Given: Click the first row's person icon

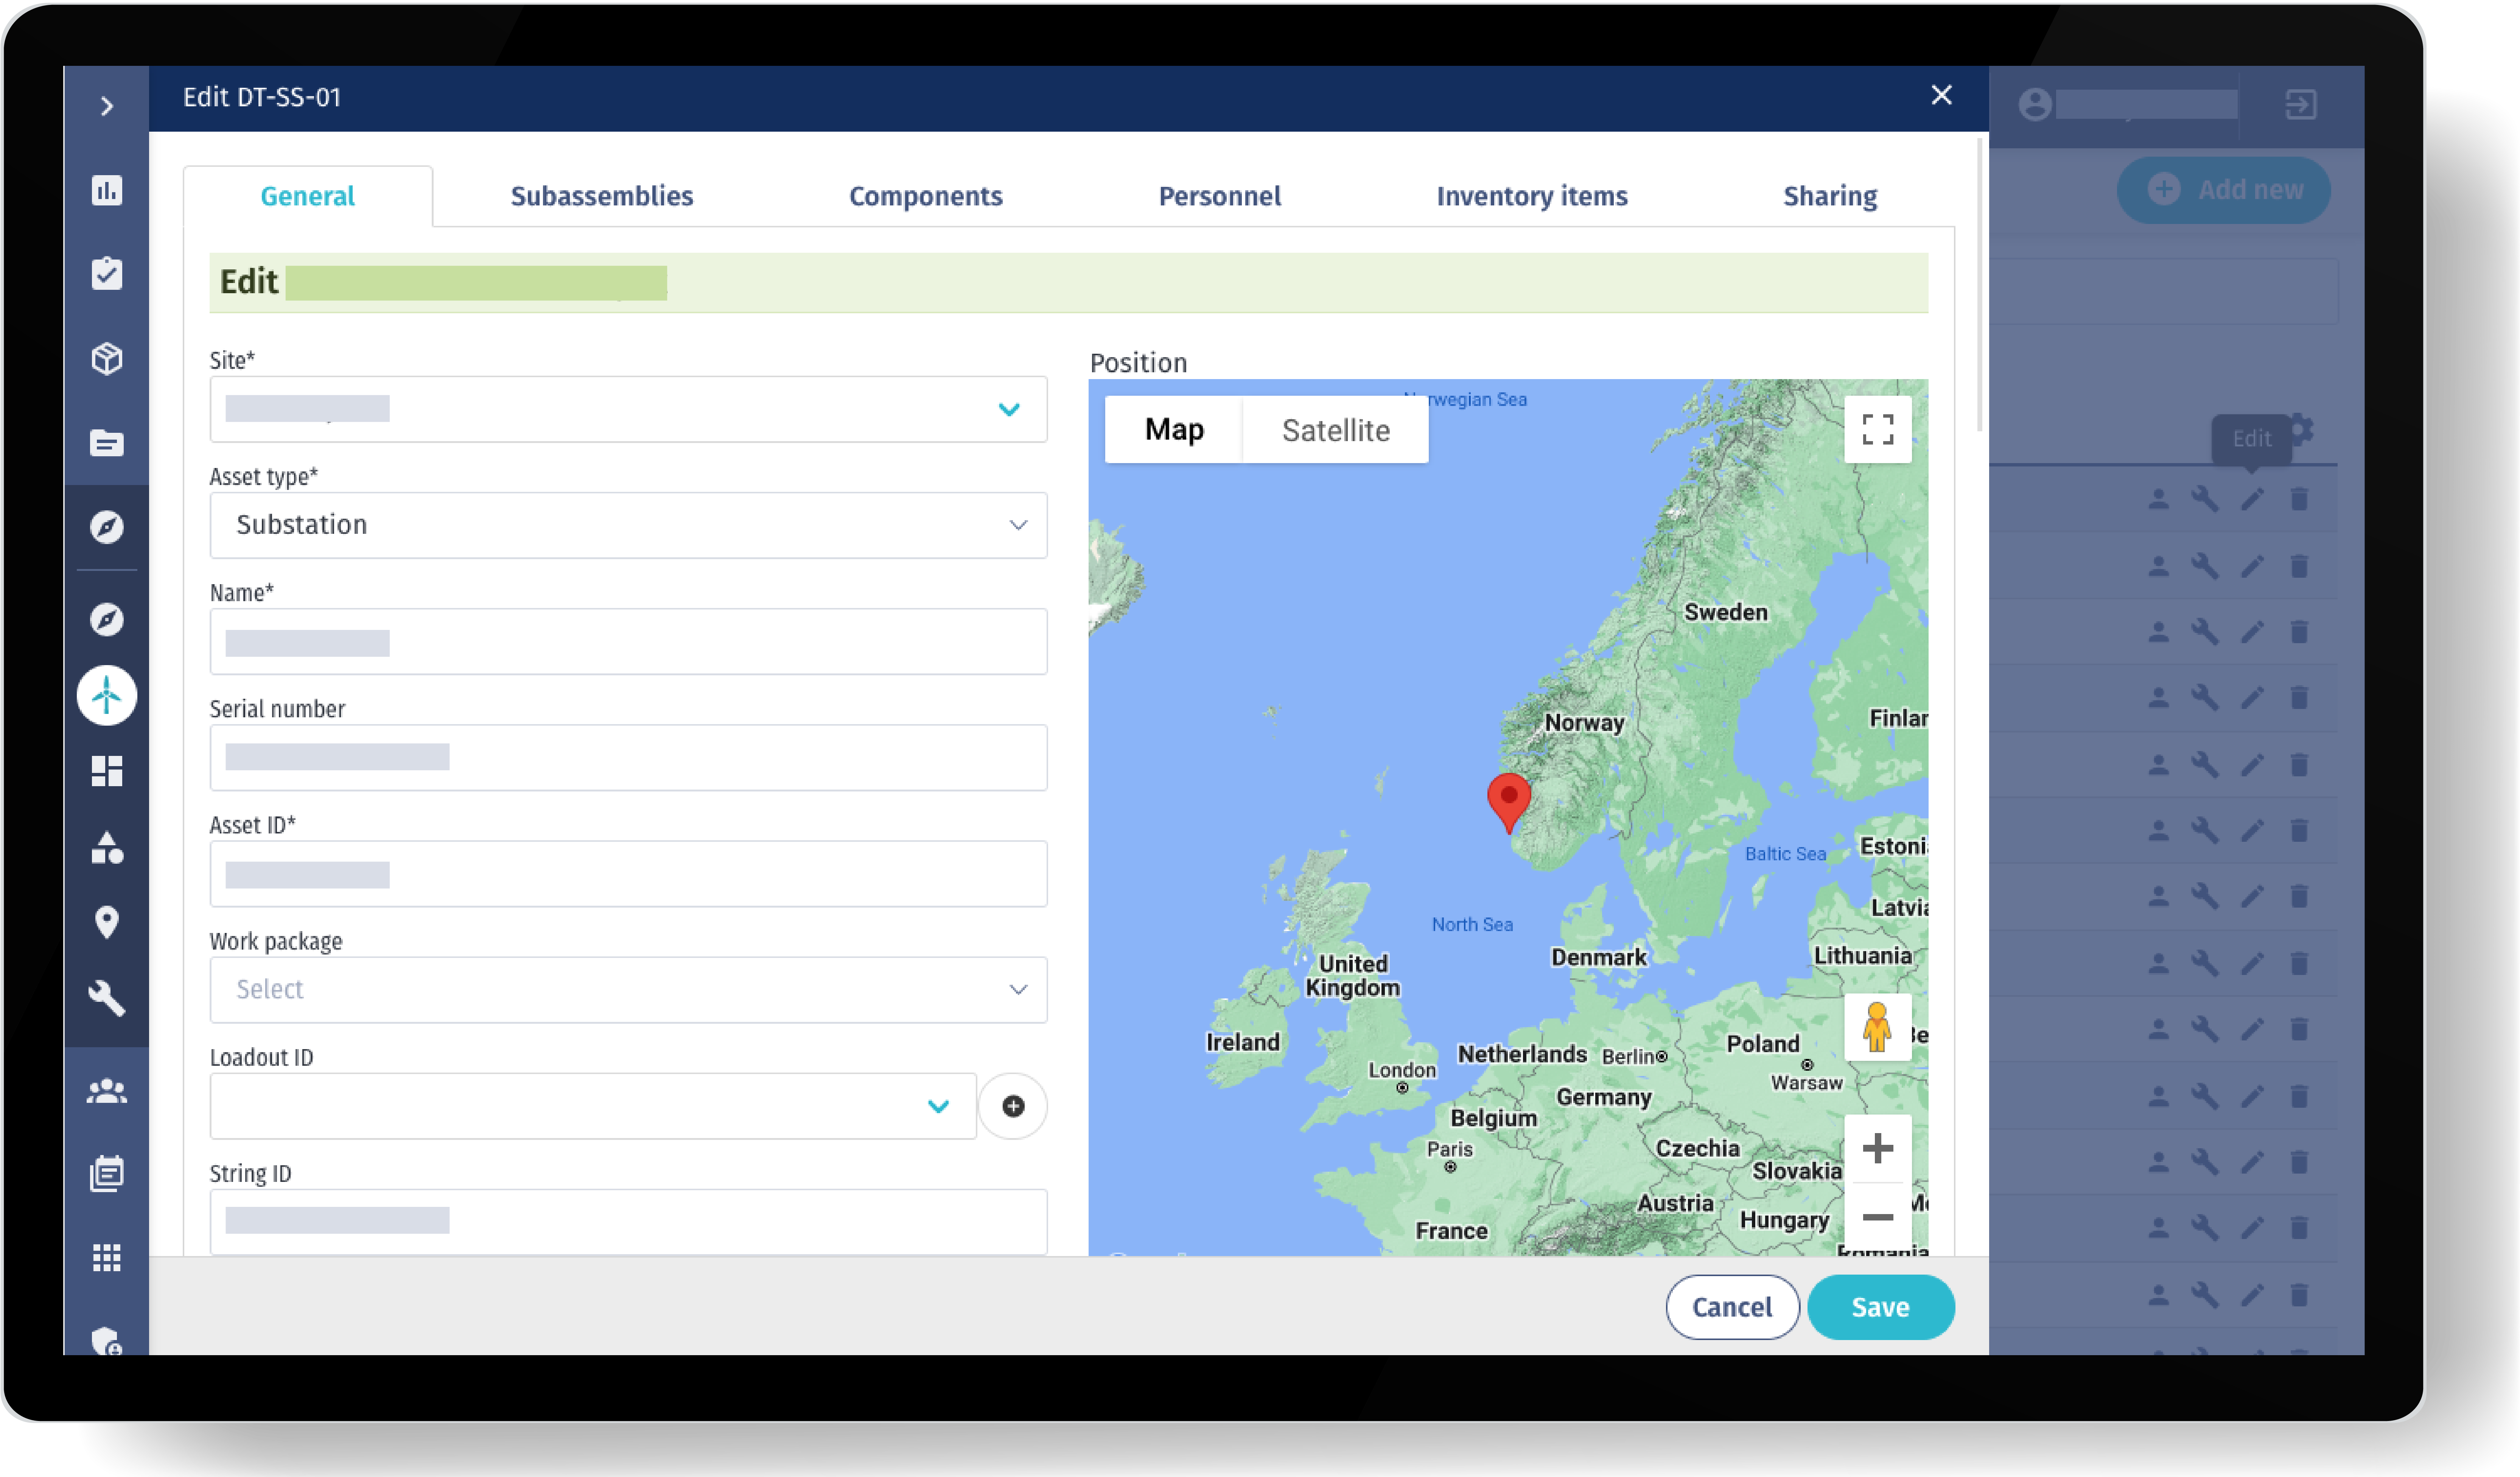Looking at the screenshot, I should pyautogui.click(x=2159, y=499).
